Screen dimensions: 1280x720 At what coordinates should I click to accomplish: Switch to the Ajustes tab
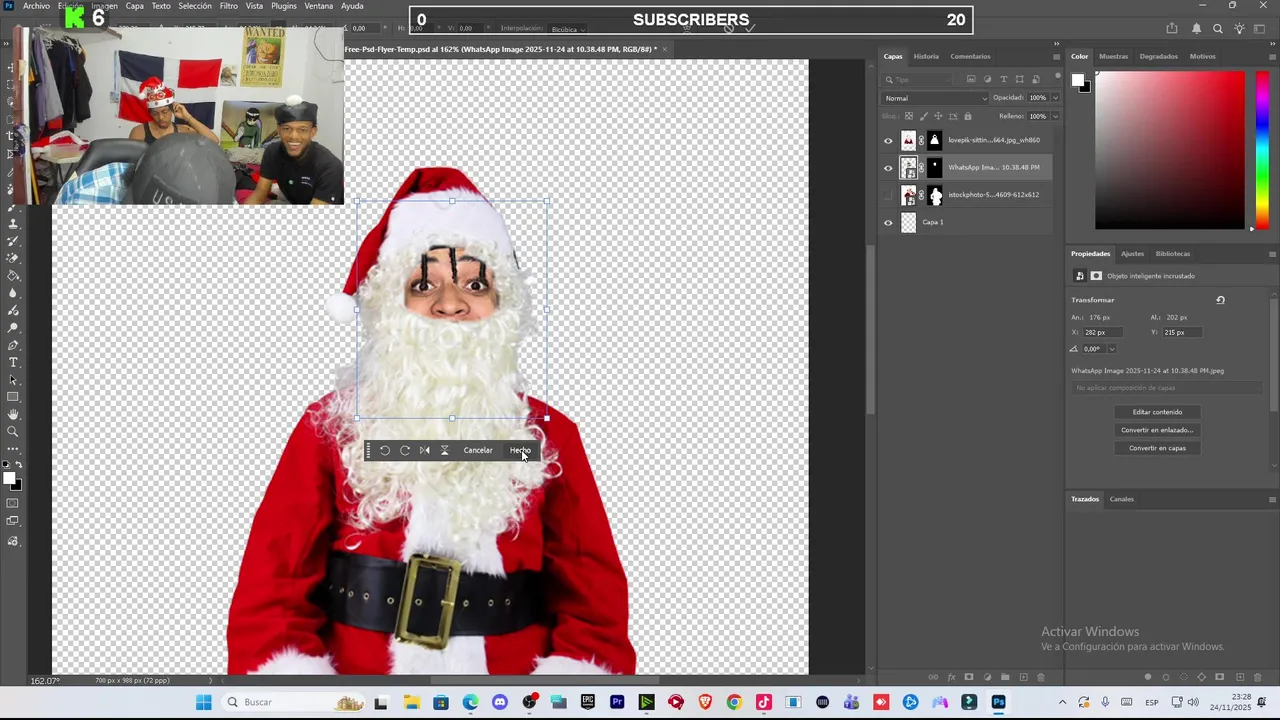tap(1132, 254)
